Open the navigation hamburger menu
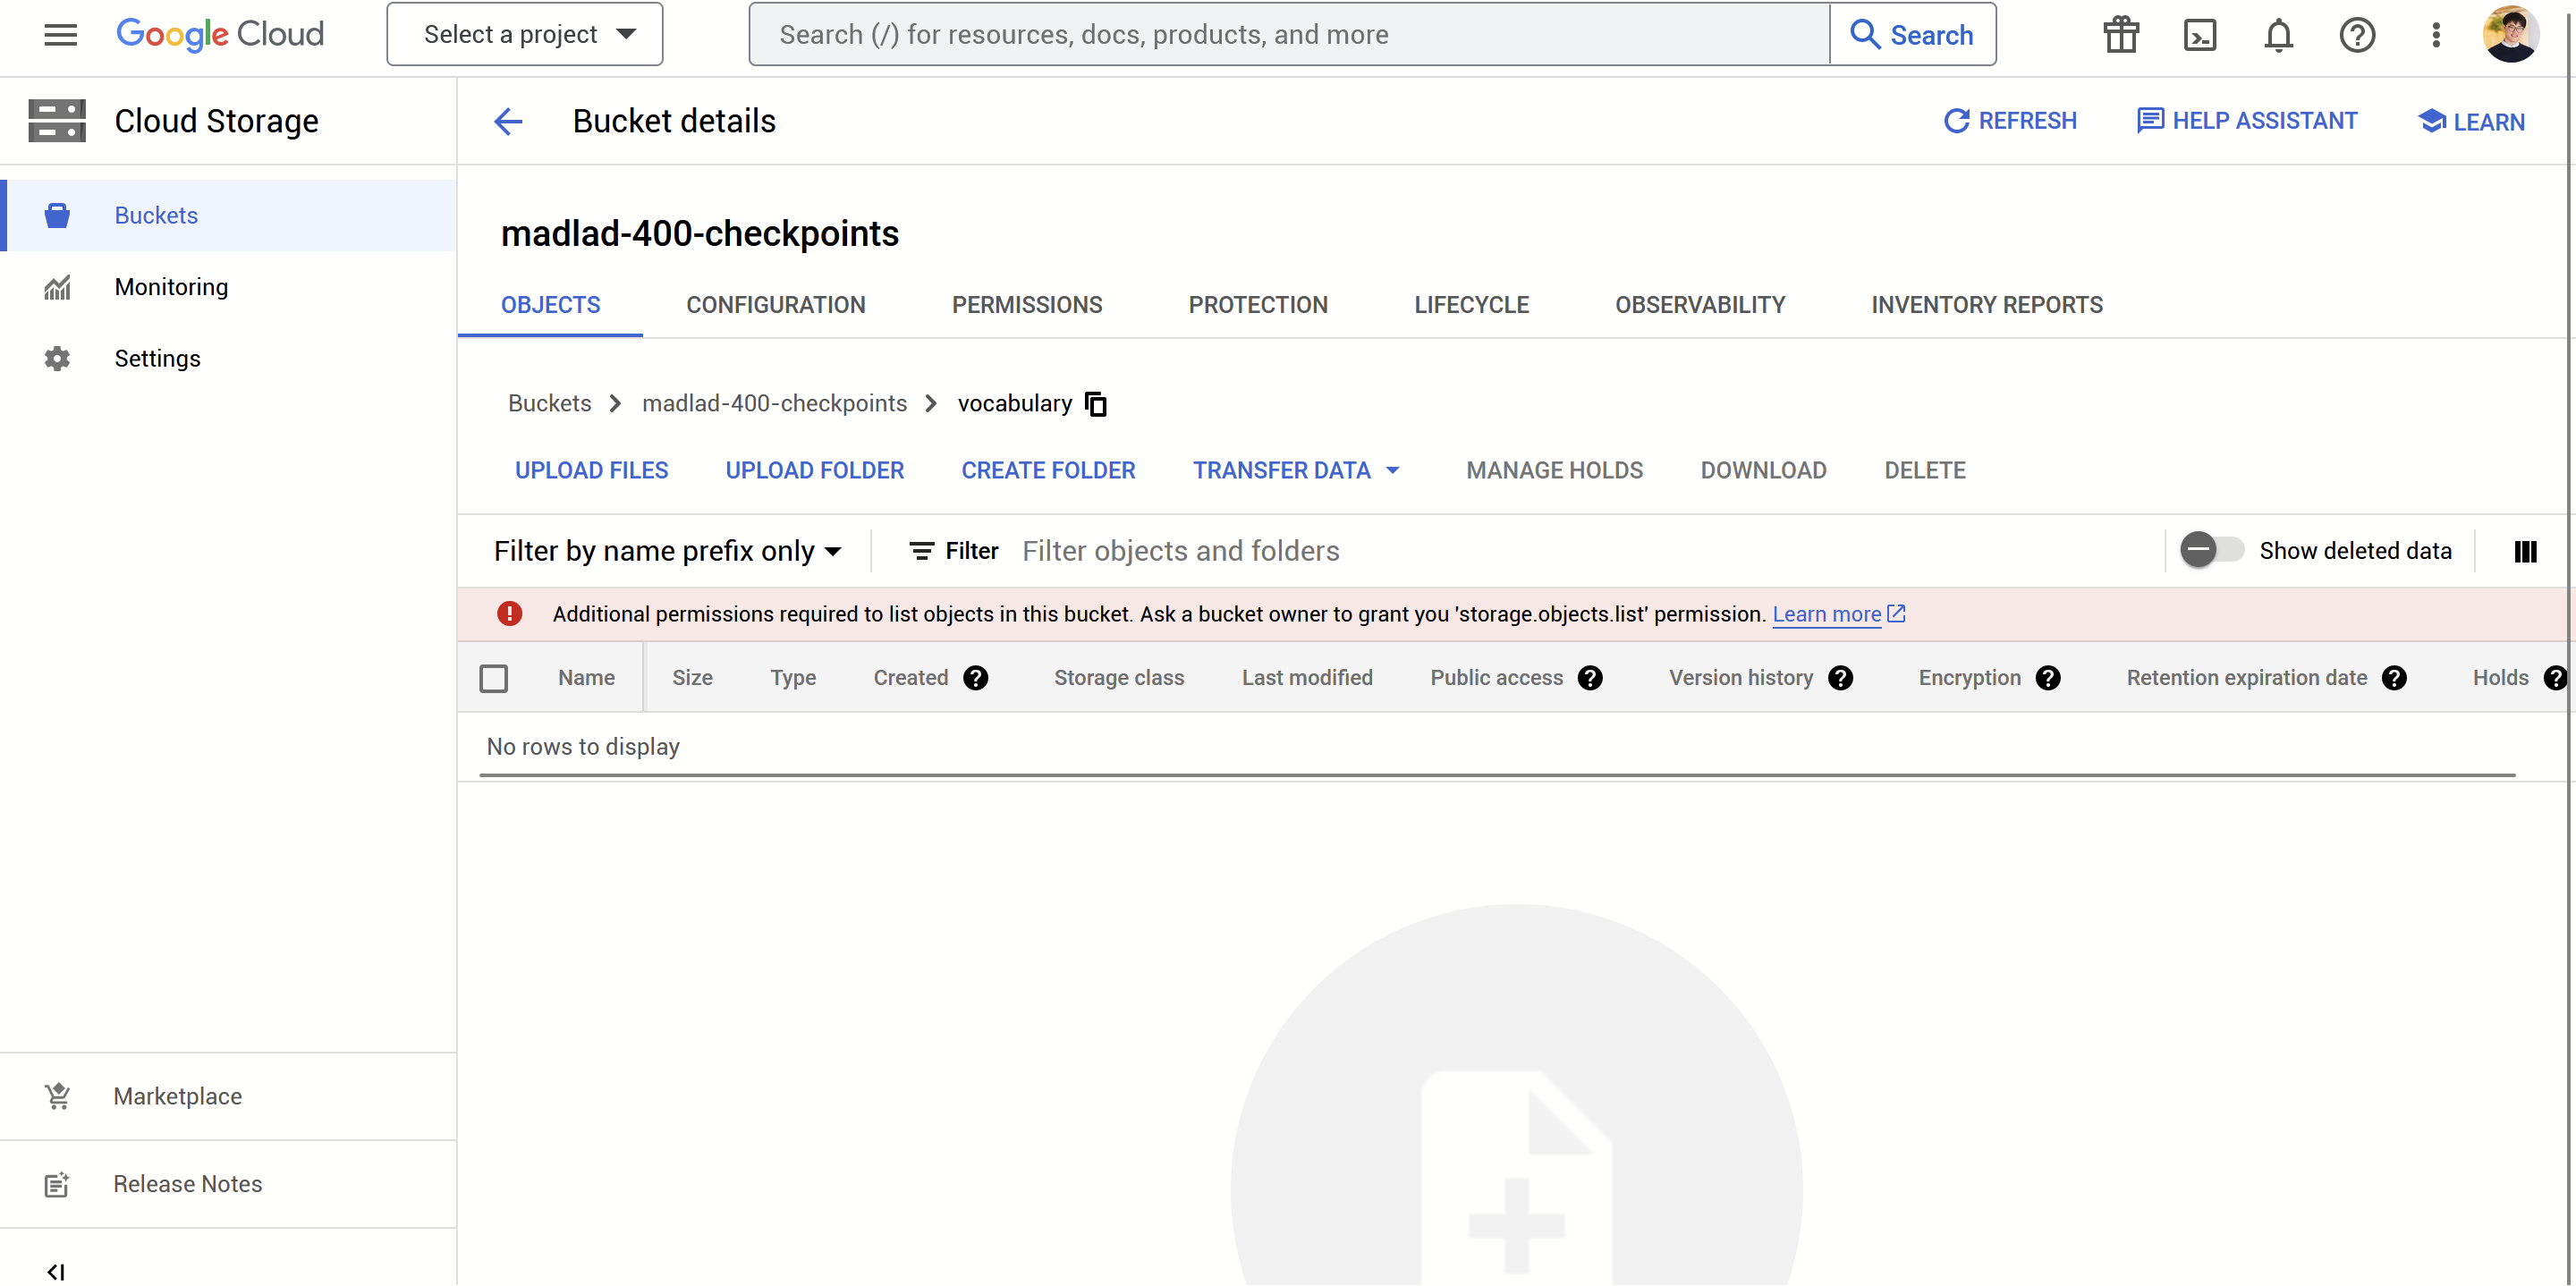The height and width of the screenshot is (1286, 2576). coord(59,34)
